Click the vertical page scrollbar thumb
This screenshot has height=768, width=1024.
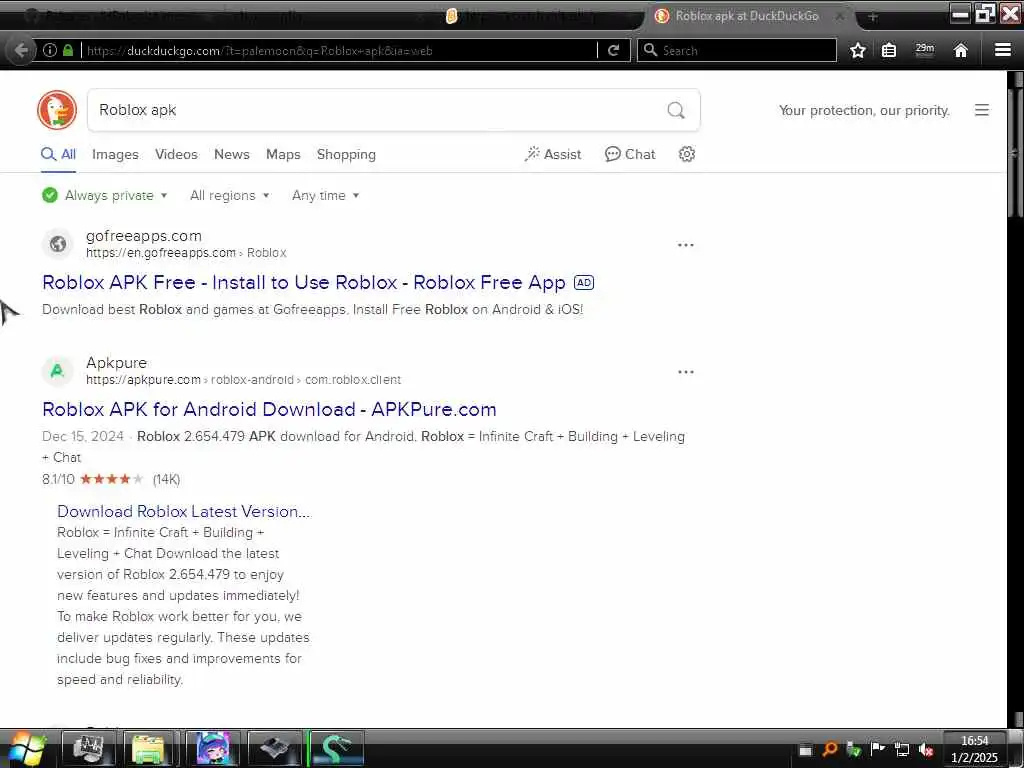[x=1016, y=153]
